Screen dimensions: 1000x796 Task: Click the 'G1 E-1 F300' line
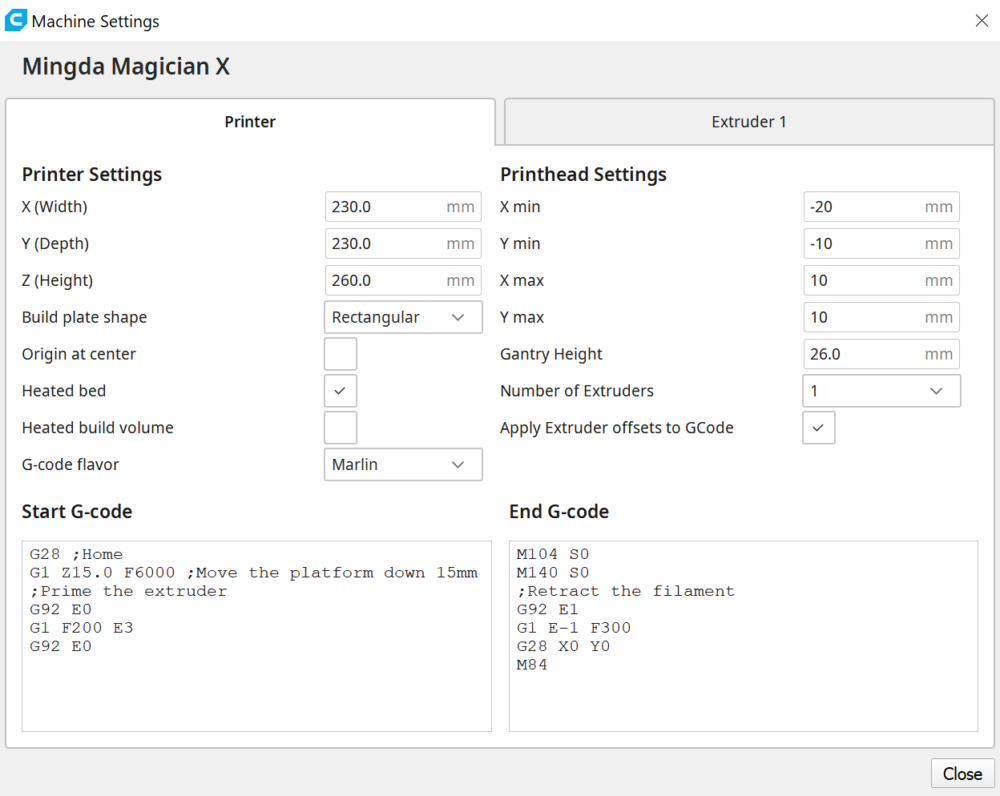pyautogui.click(x=573, y=628)
